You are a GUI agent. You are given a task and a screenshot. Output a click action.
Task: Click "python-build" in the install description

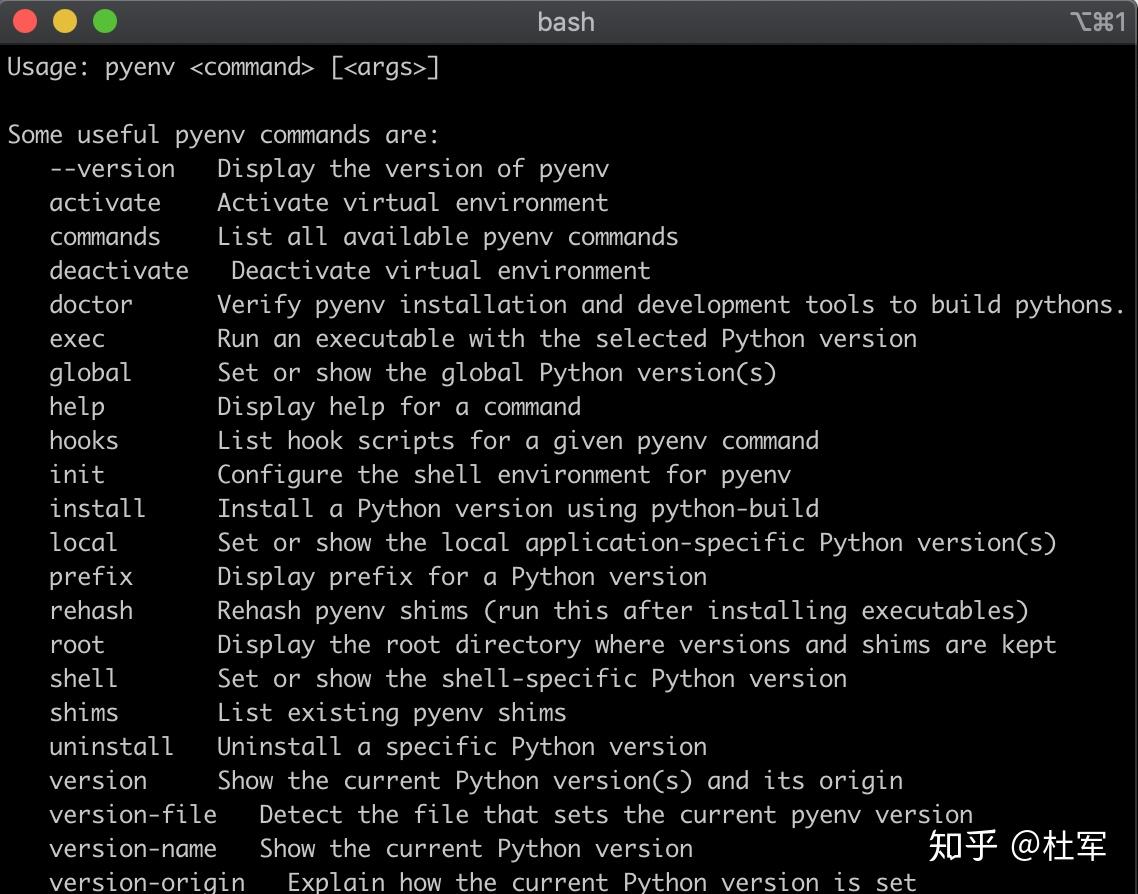(x=735, y=509)
